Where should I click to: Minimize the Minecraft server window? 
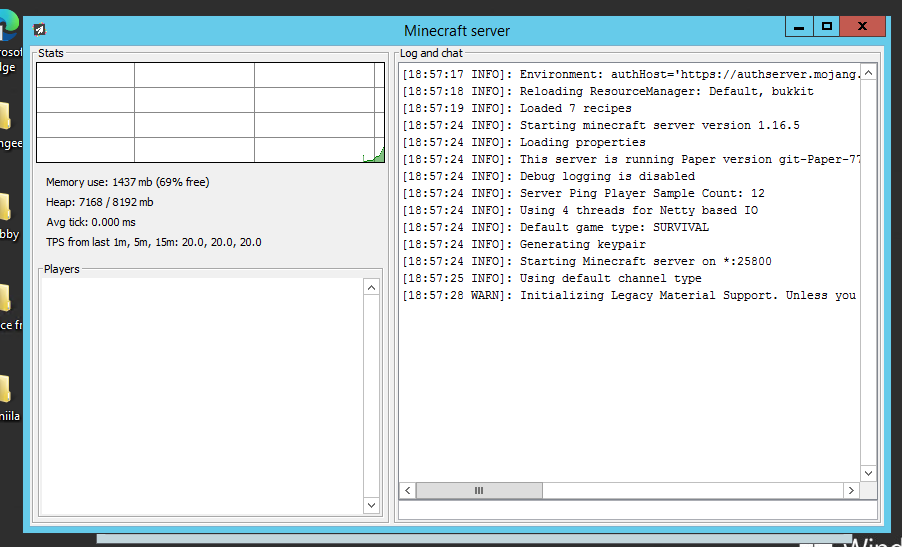click(x=799, y=26)
